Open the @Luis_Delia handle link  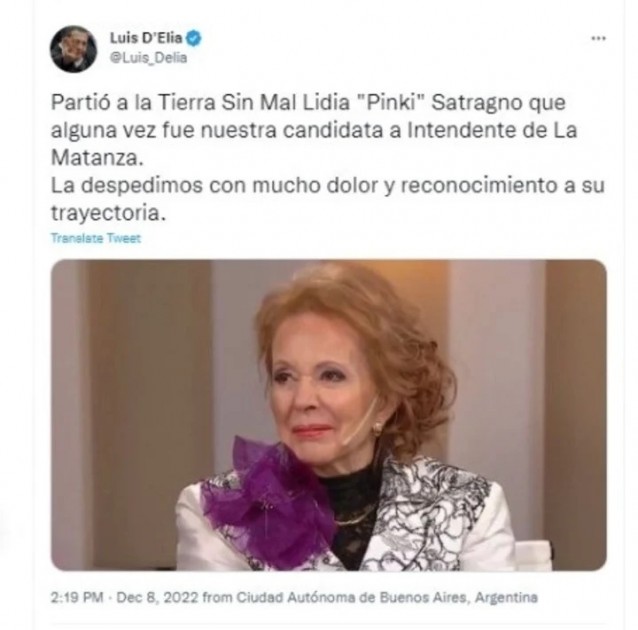149,58
